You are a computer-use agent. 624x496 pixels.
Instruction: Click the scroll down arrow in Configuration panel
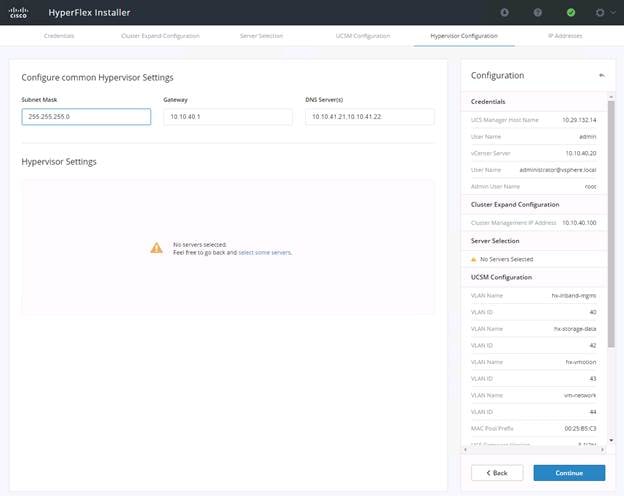click(x=611, y=440)
